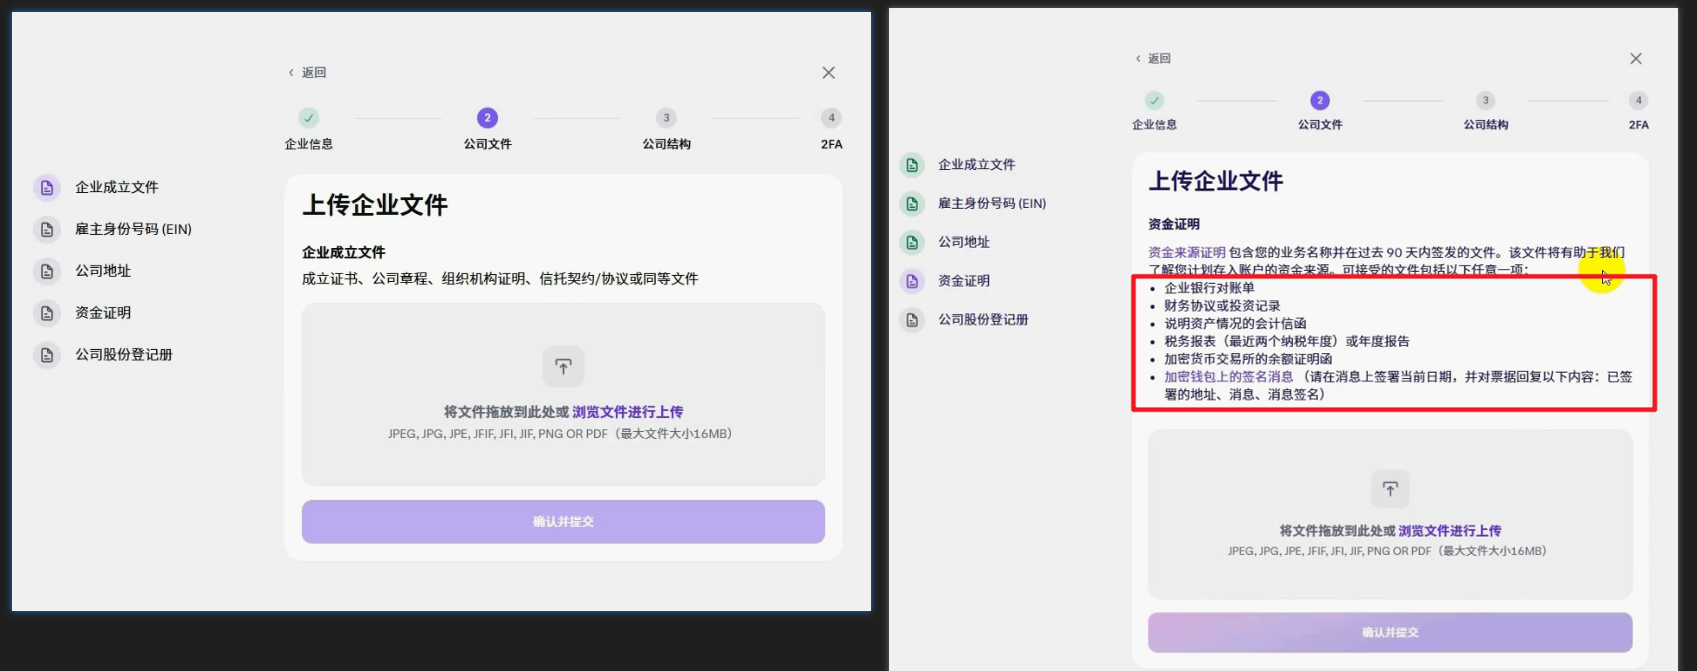Select 公司地址 label in right sidebar
The image size is (1697, 671).
964,242
